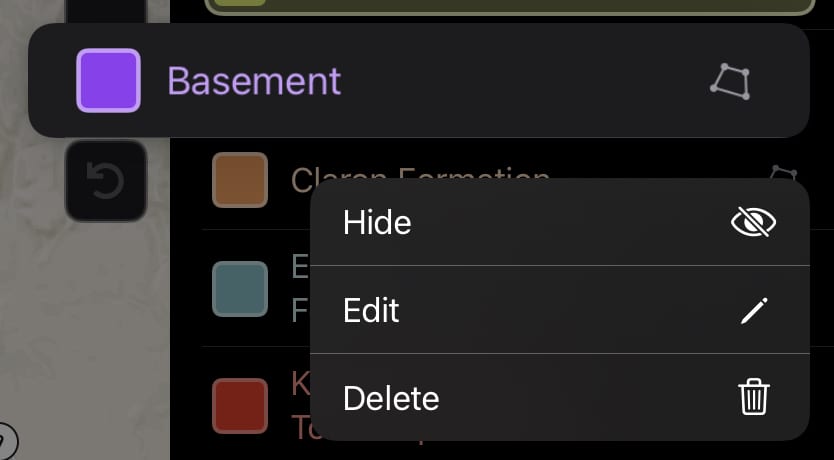Click the polygon shape icon on Basement row
This screenshot has width=834, height=460.
(730, 81)
